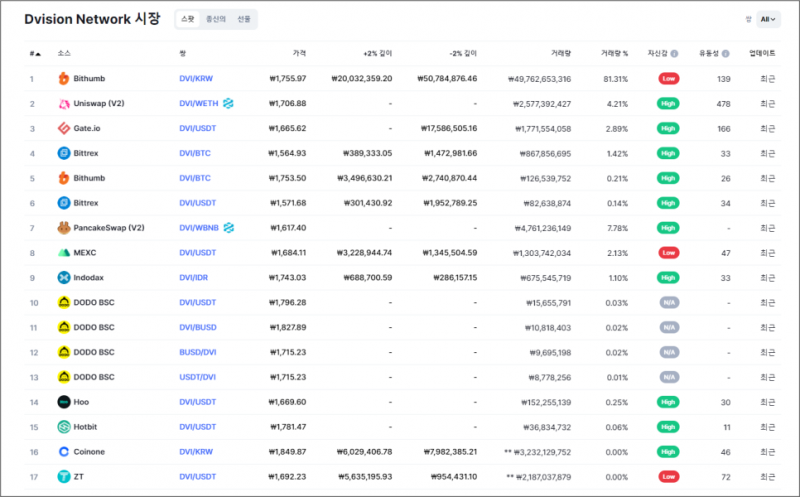The image size is (800, 497).
Task: Click the ZT logo icon
Action: 64,477
